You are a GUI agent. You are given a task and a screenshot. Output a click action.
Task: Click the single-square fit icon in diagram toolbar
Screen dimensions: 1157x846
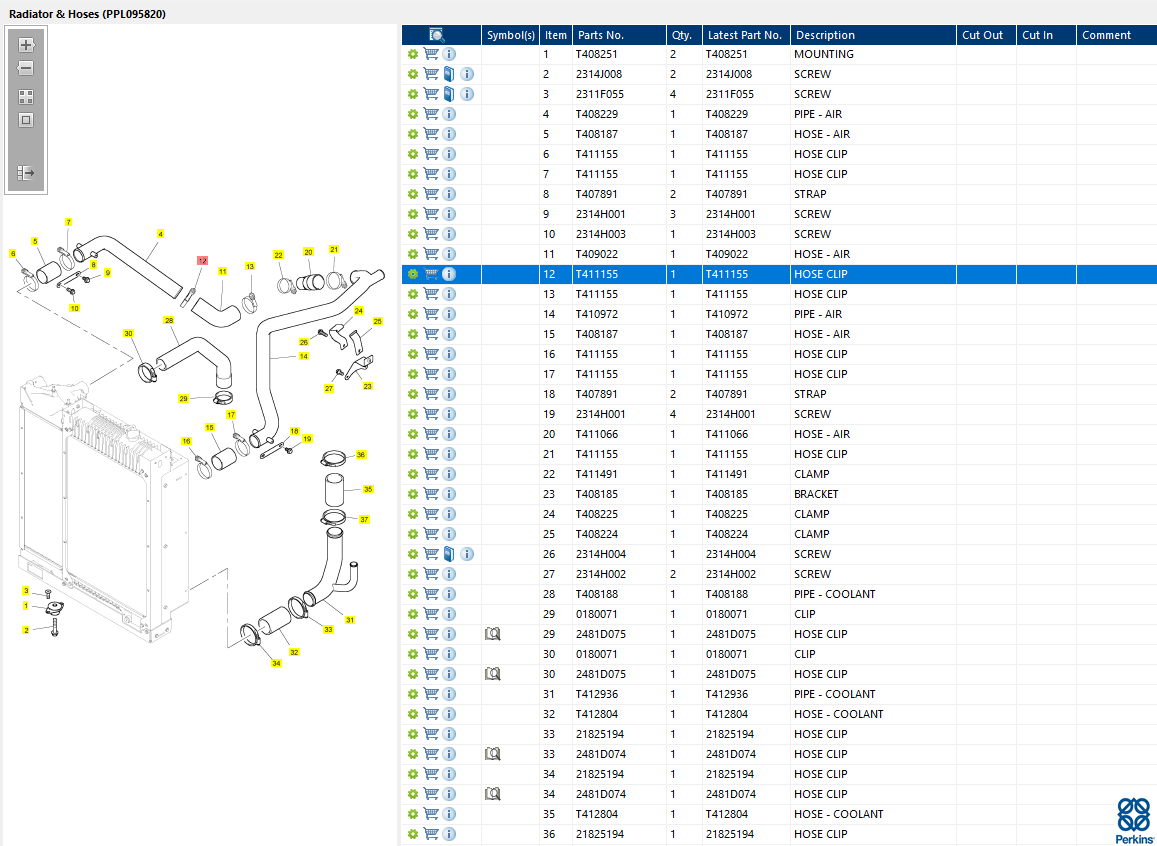26,120
